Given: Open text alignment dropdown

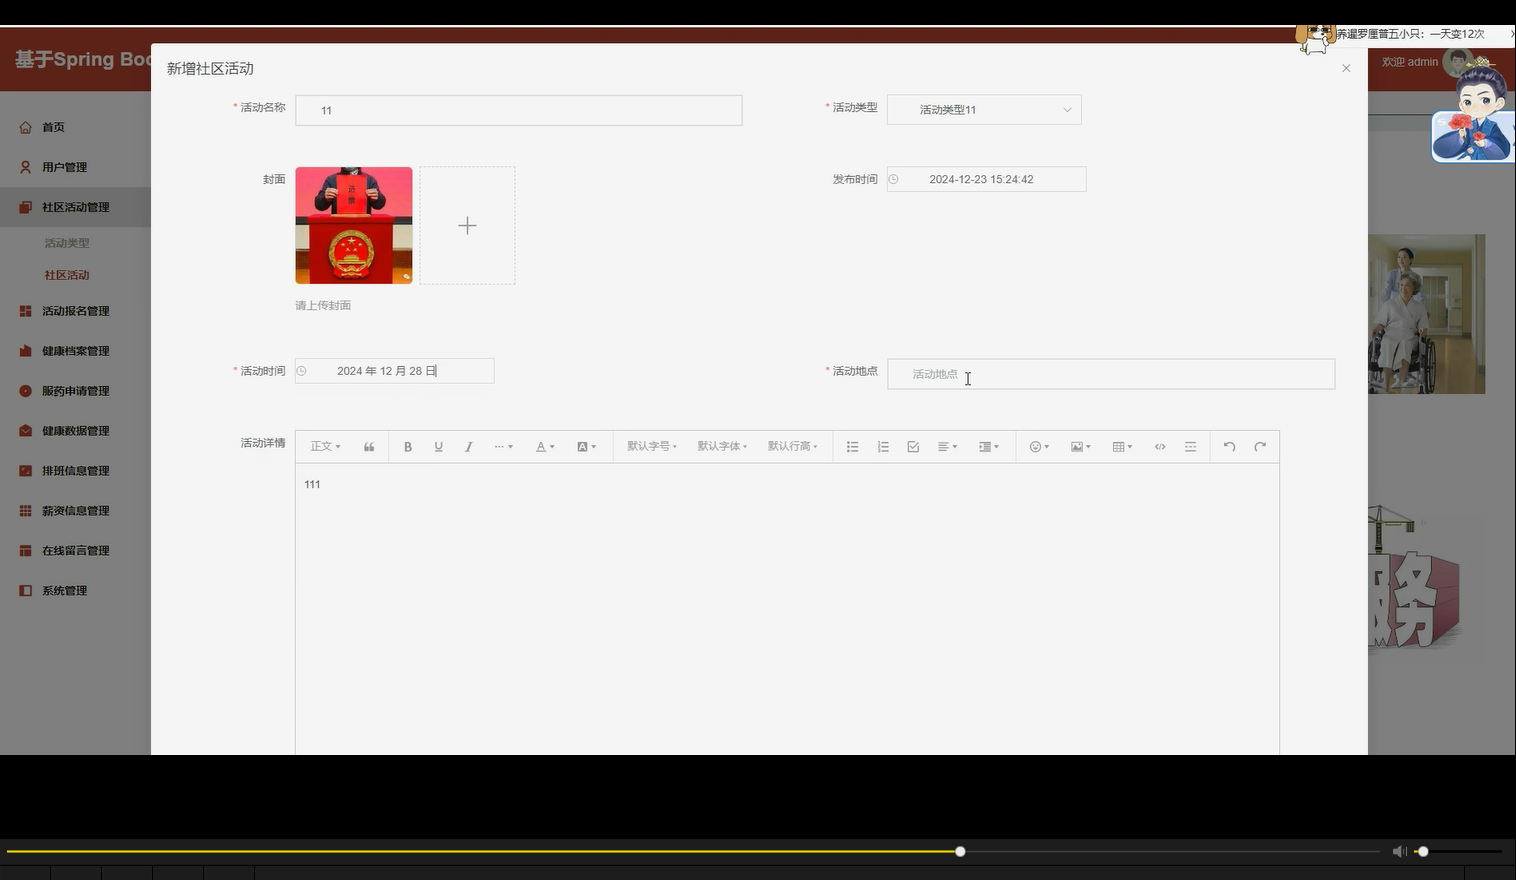Looking at the screenshot, I should pos(947,447).
